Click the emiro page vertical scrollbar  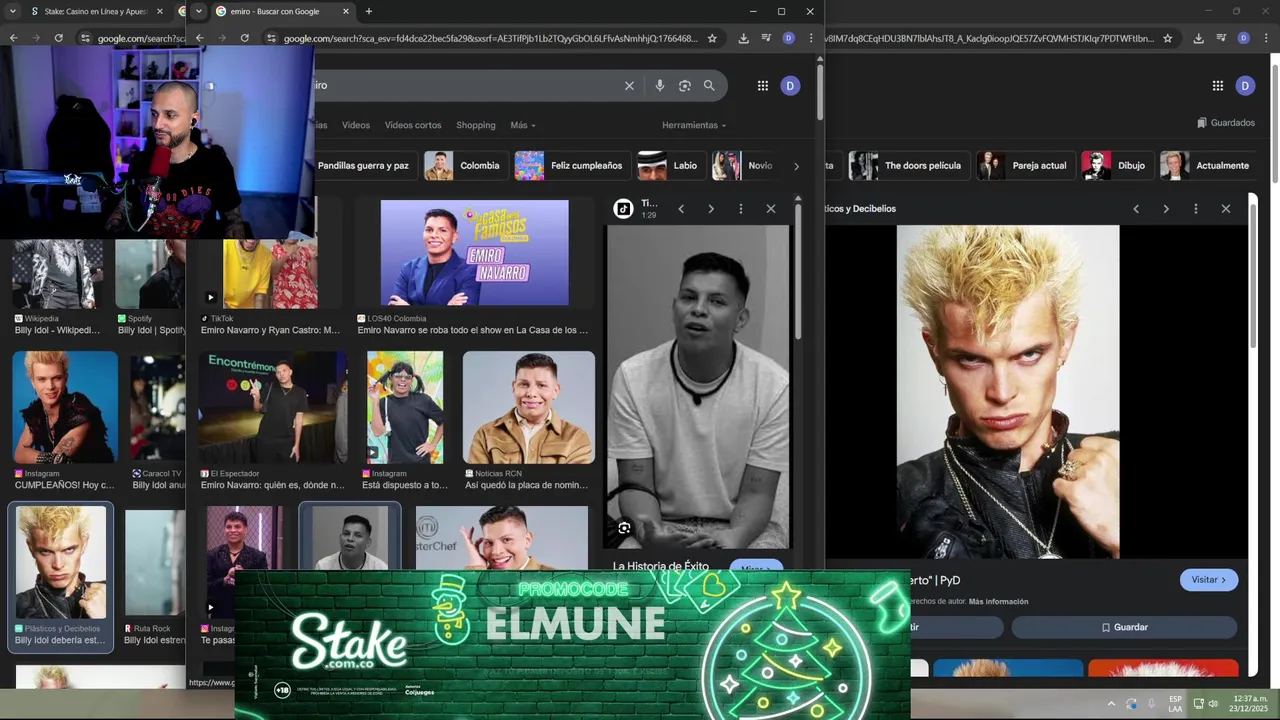pos(820,92)
